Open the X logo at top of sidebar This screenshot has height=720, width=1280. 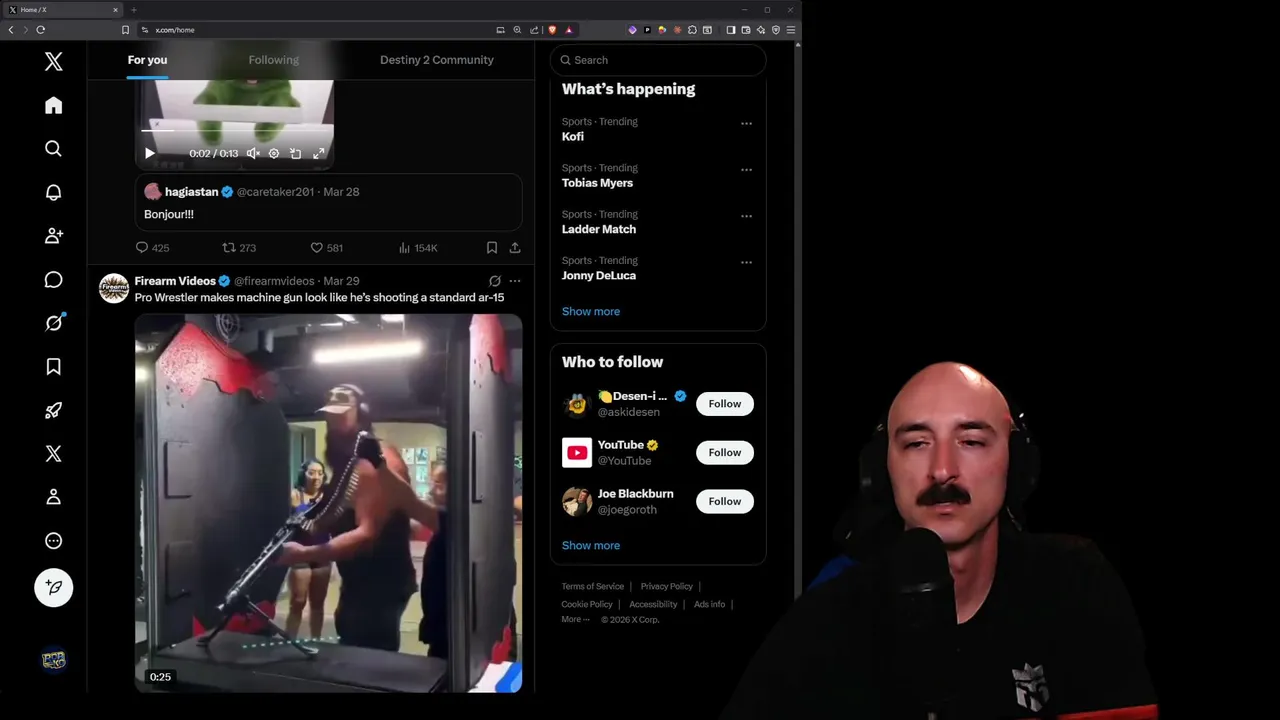pyautogui.click(x=54, y=62)
